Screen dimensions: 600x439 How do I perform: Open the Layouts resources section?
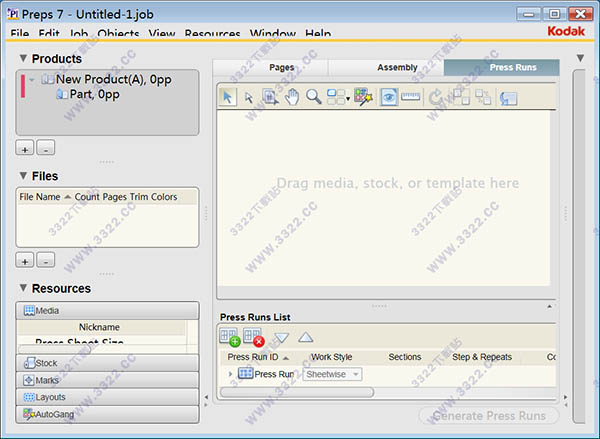point(108,397)
